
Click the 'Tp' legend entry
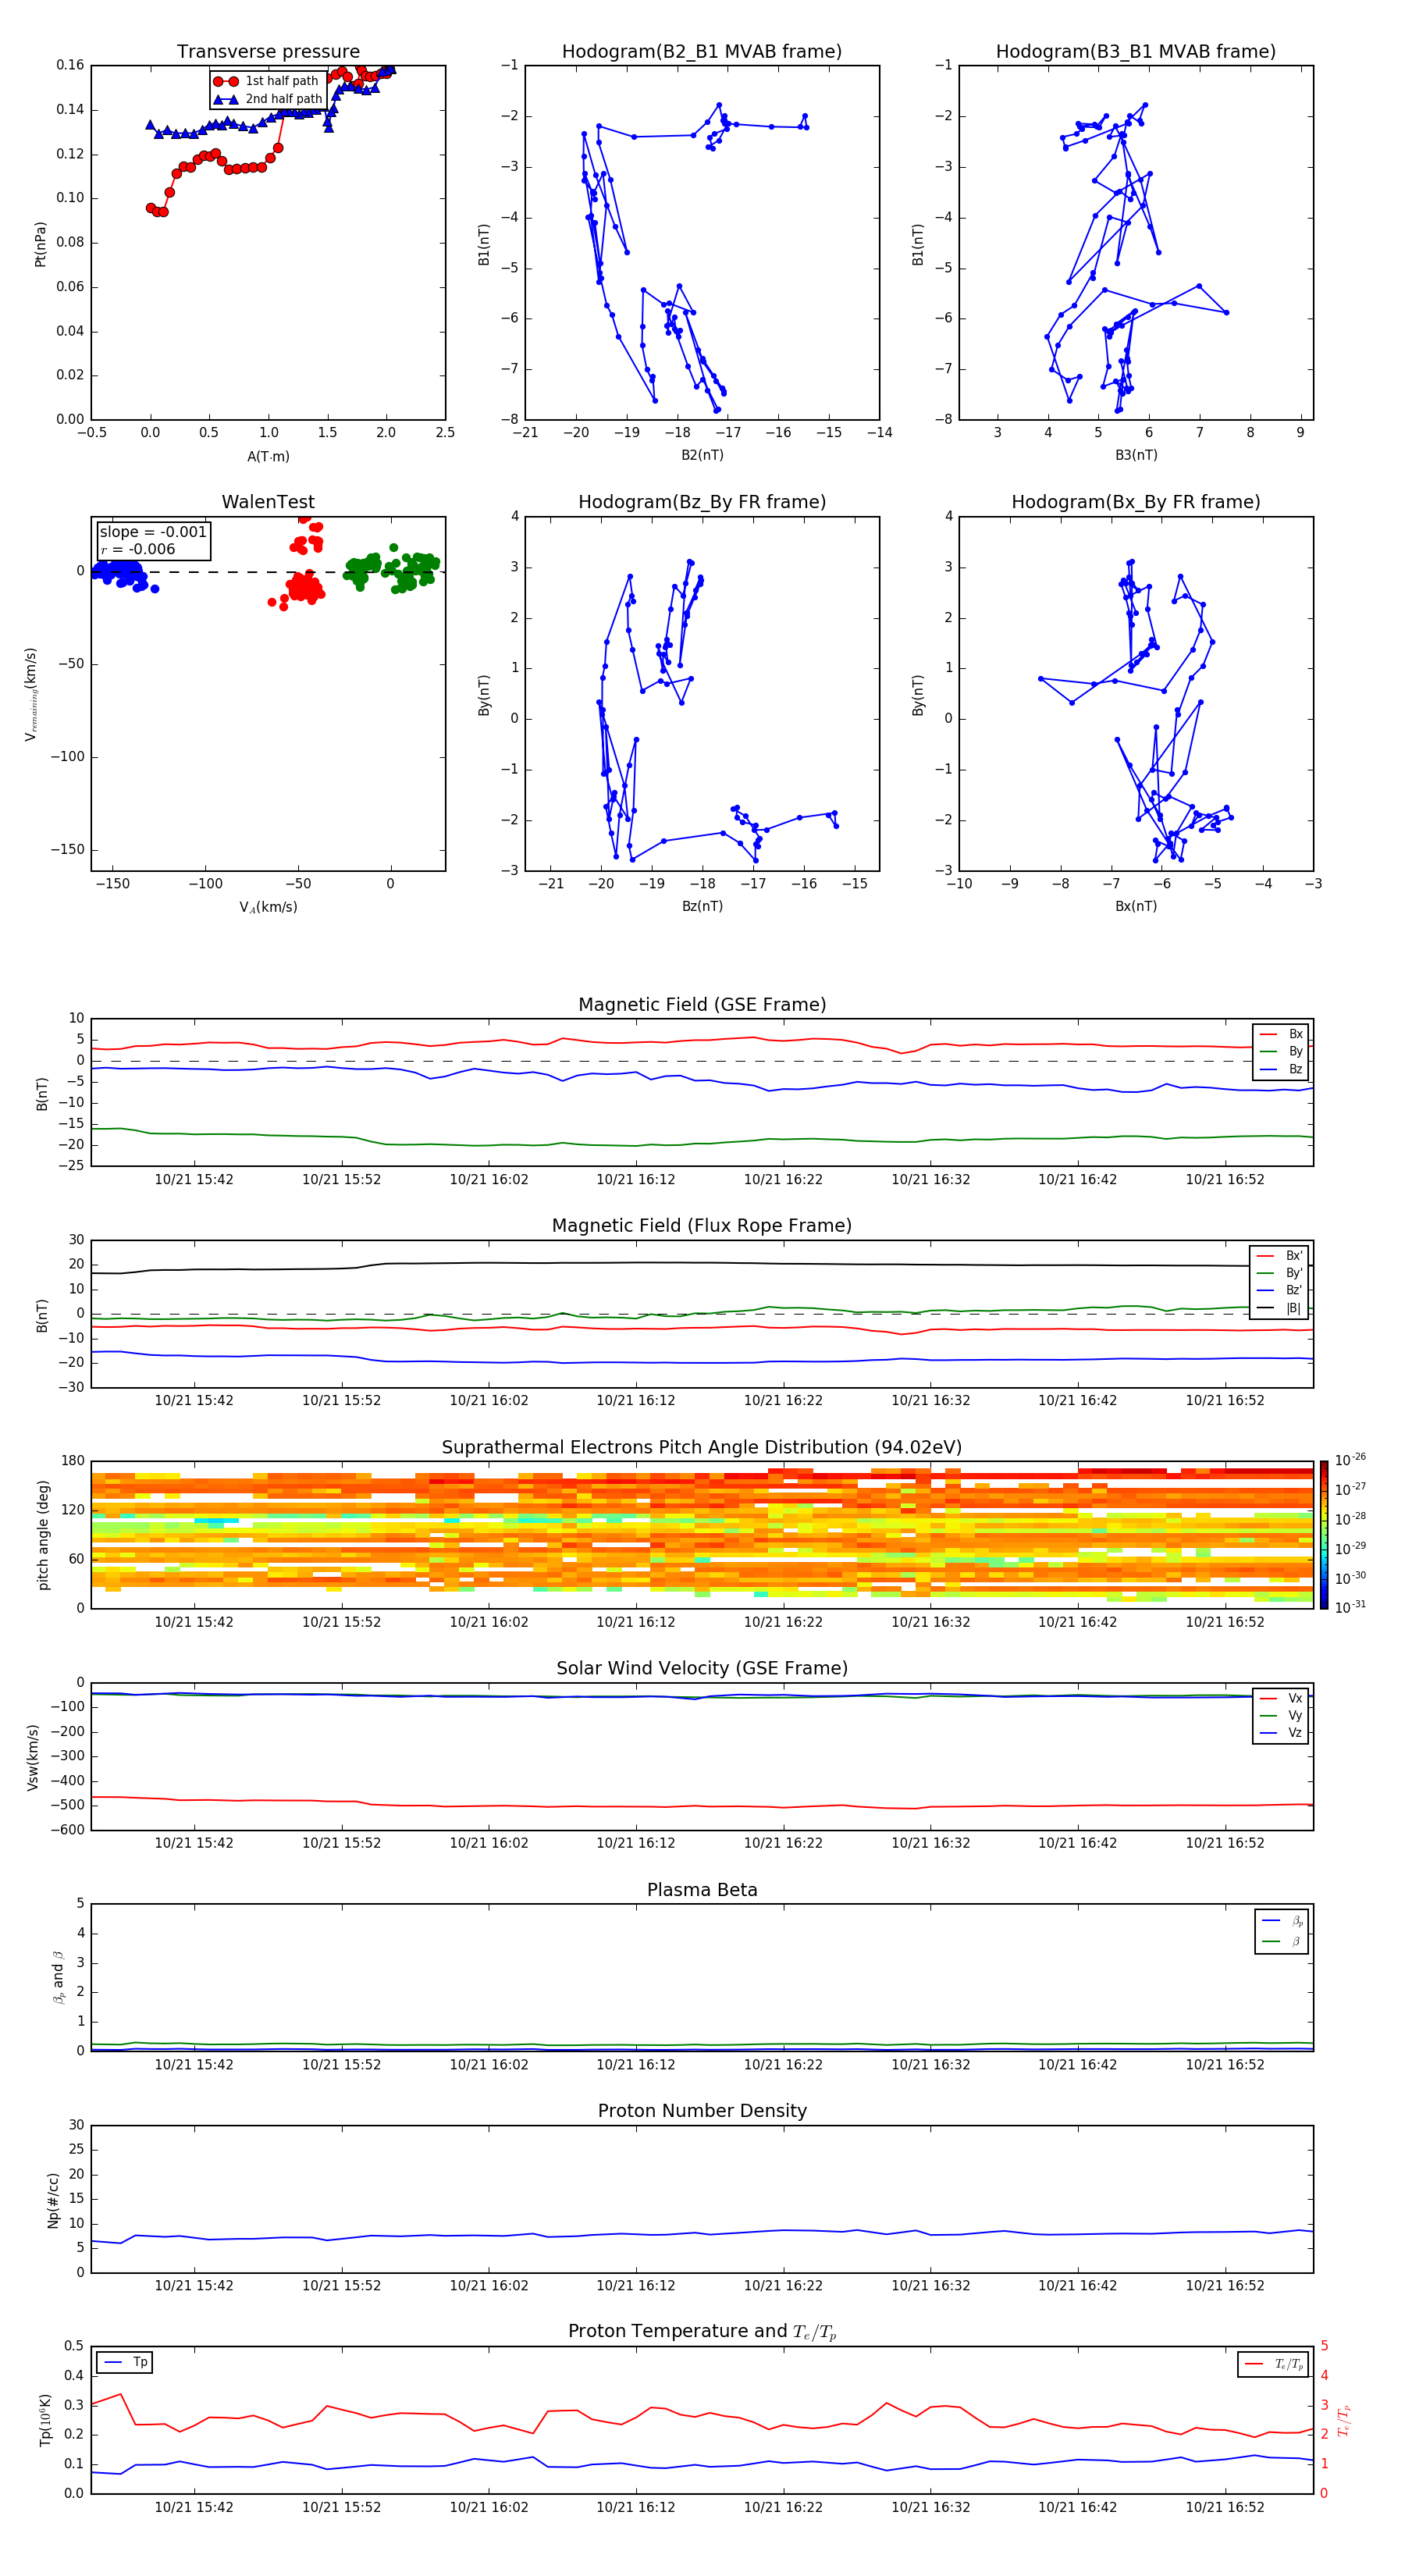[125, 2362]
